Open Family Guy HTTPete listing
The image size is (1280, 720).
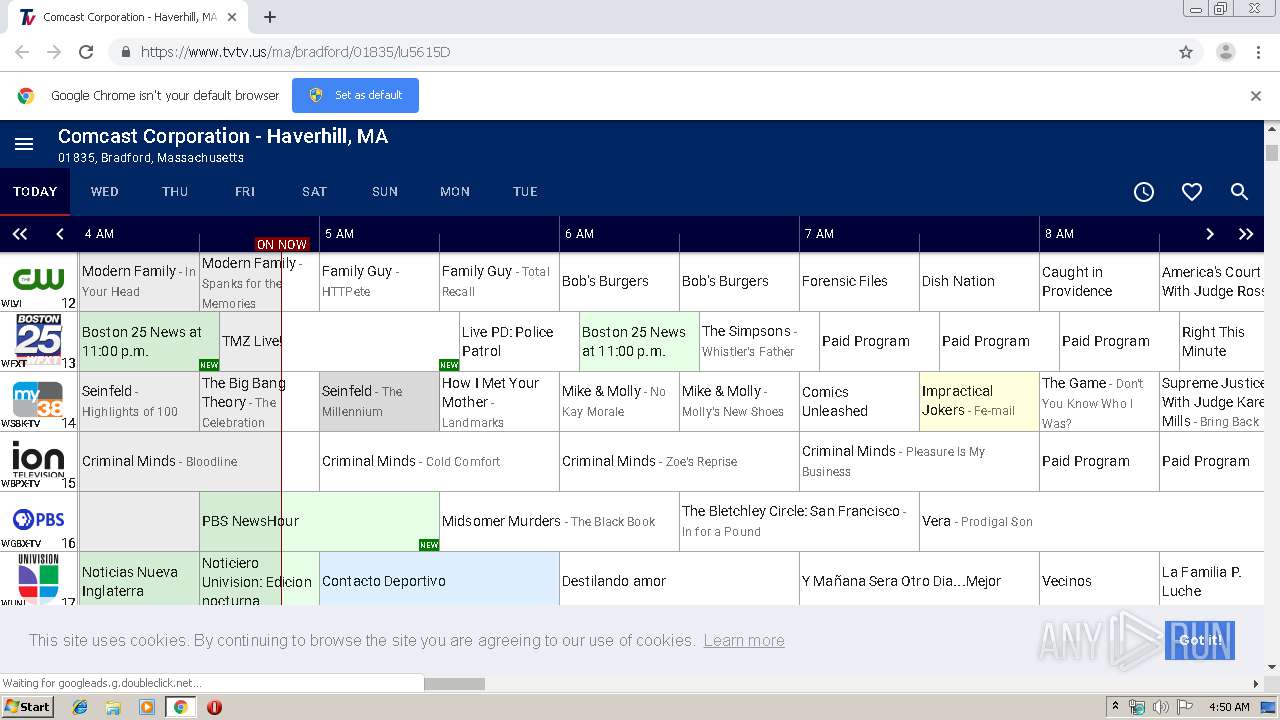(x=379, y=282)
